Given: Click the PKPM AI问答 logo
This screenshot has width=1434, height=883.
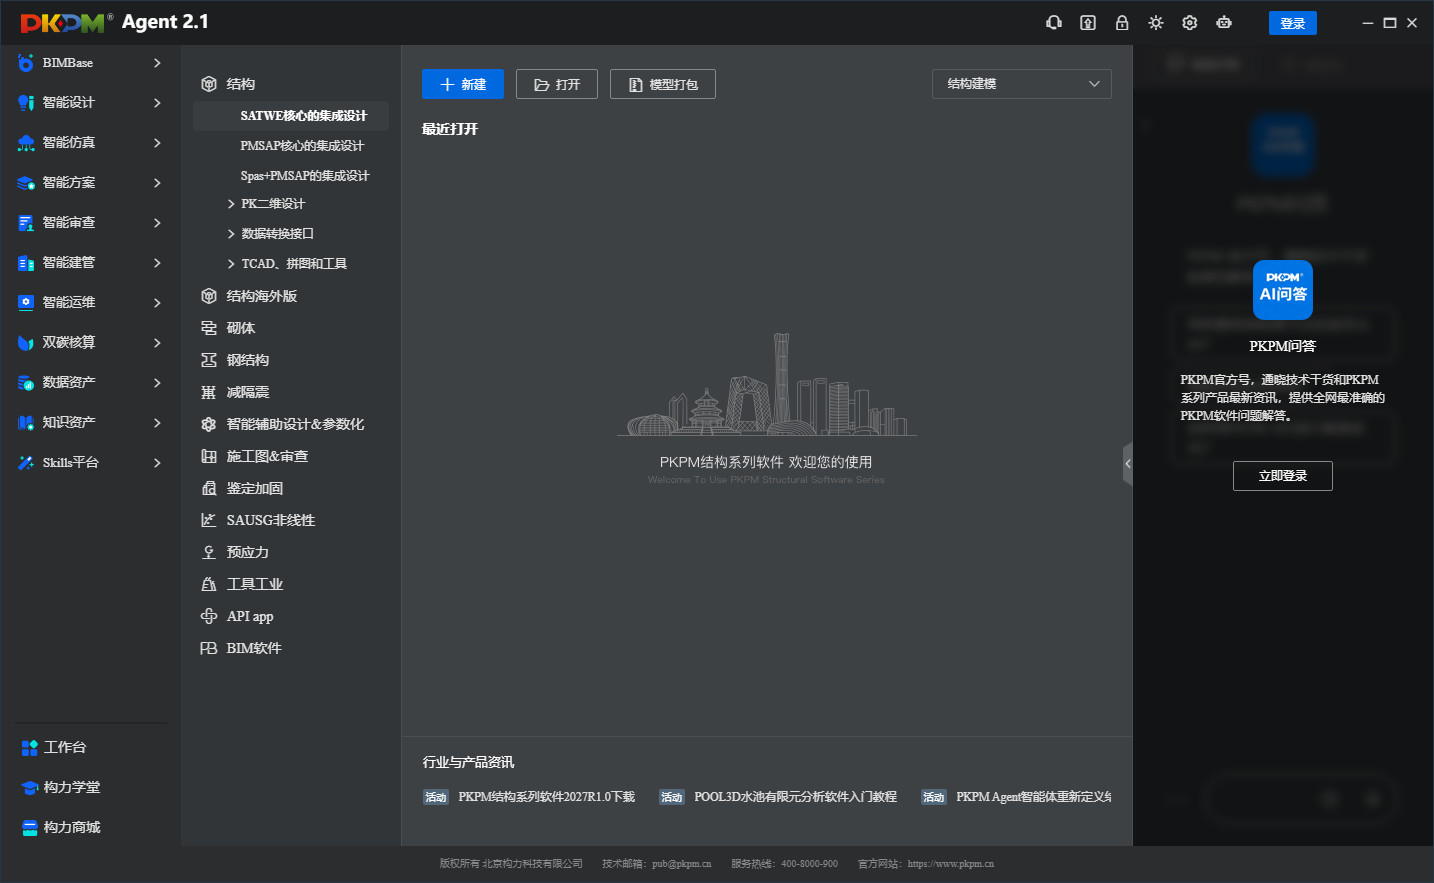Looking at the screenshot, I should click(1283, 290).
